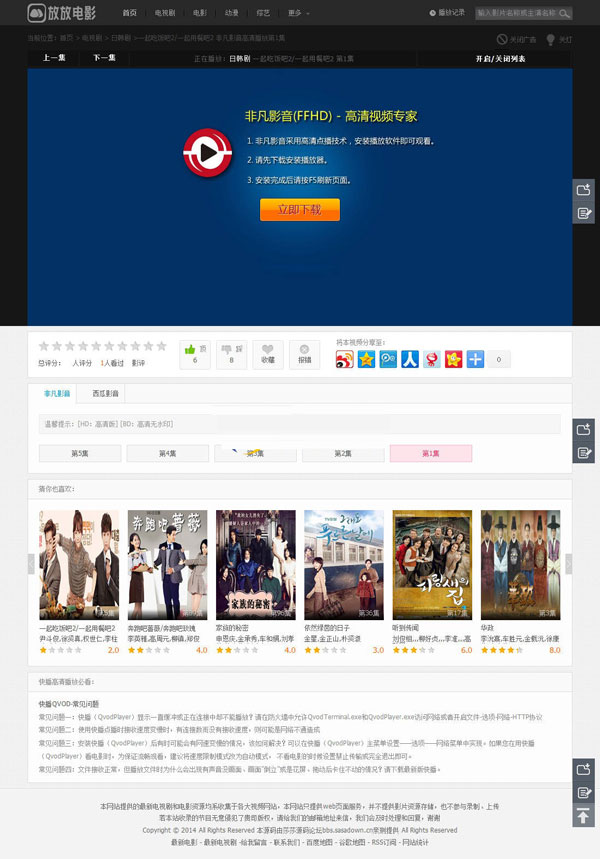Screen dimensions: 600x859
Task: Click the grey thumbs-down 踩 icon
Action: point(226,350)
